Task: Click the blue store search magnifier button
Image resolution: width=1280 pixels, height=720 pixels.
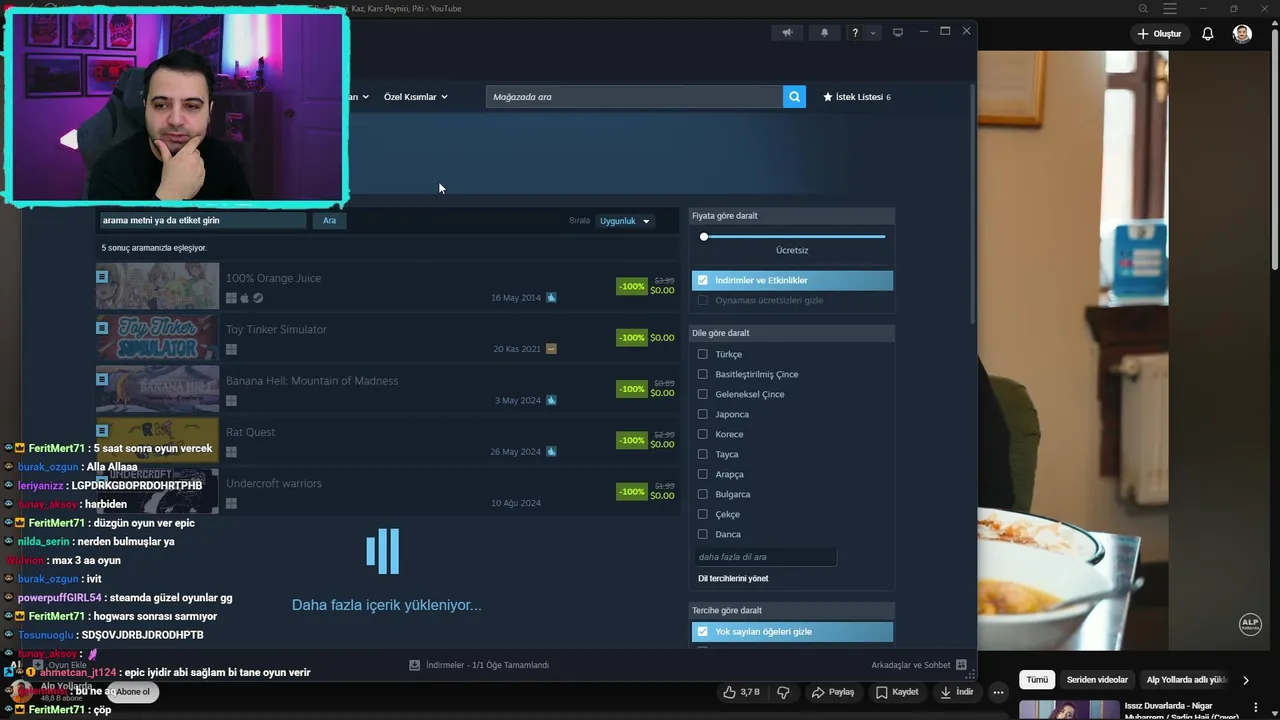Action: (x=794, y=97)
